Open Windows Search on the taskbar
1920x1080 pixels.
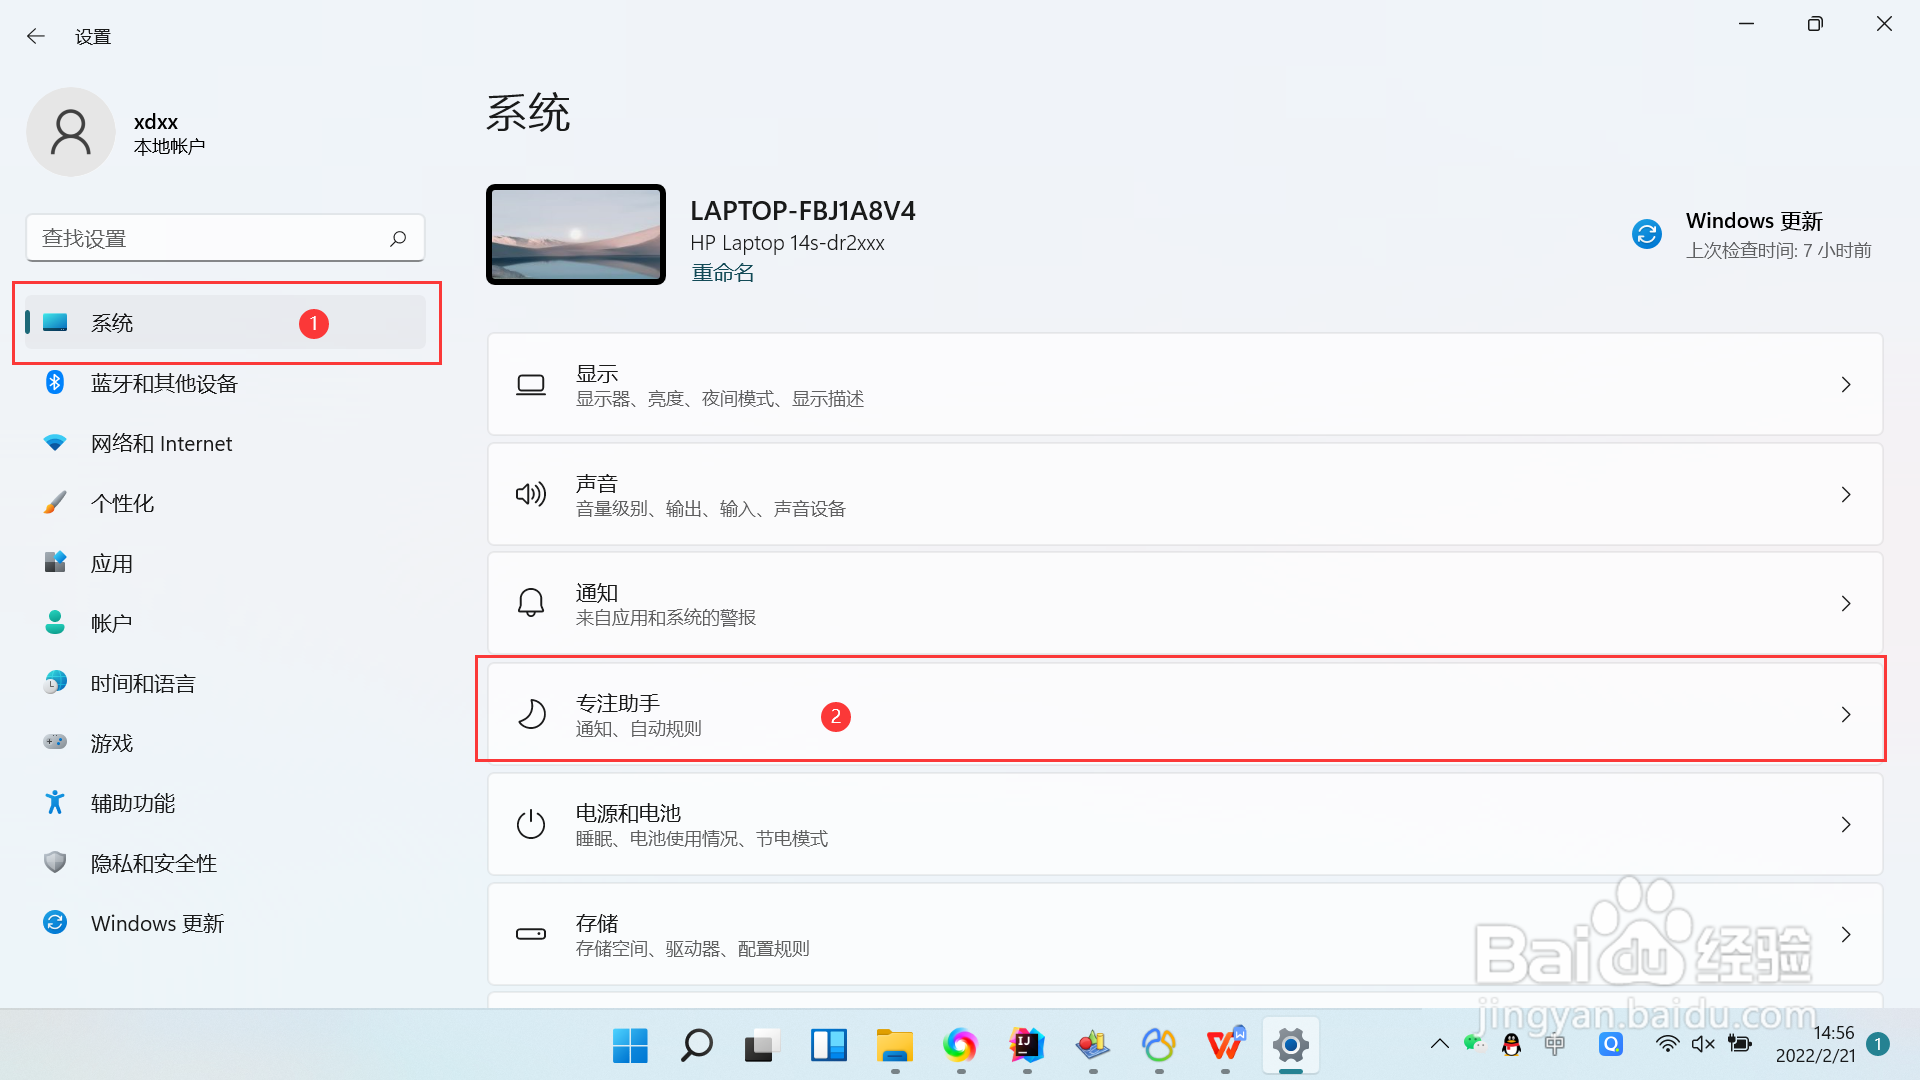click(x=696, y=1046)
